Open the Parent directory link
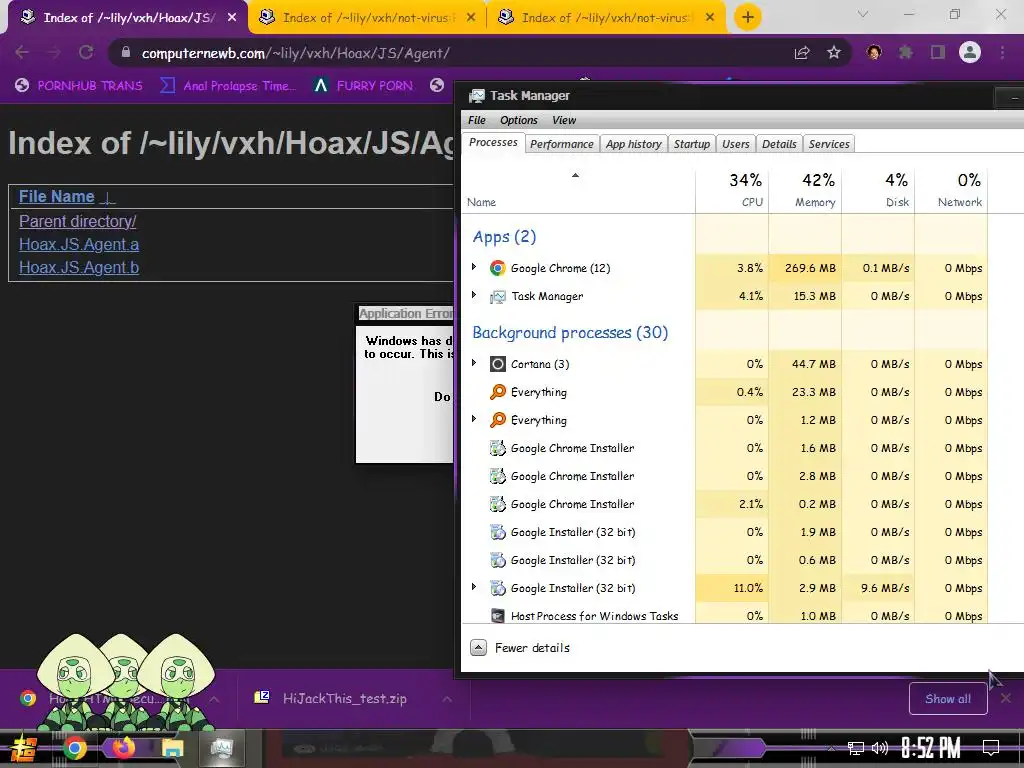Viewport: 1024px width, 768px height. tap(78, 221)
